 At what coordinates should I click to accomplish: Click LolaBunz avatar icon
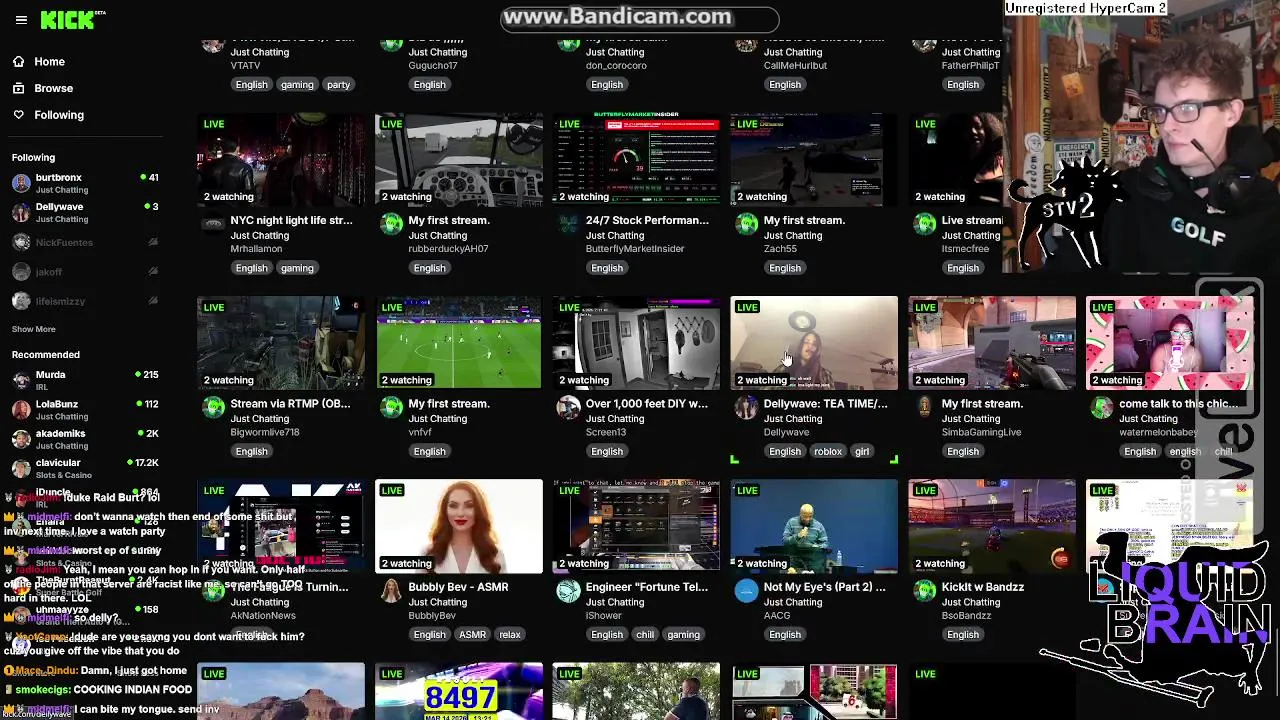(21, 410)
